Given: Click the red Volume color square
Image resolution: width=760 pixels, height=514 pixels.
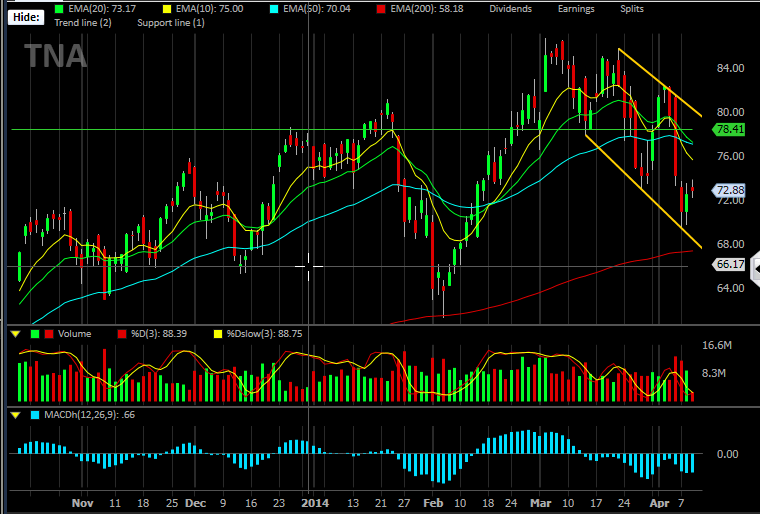Looking at the screenshot, I should pos(49,334).
